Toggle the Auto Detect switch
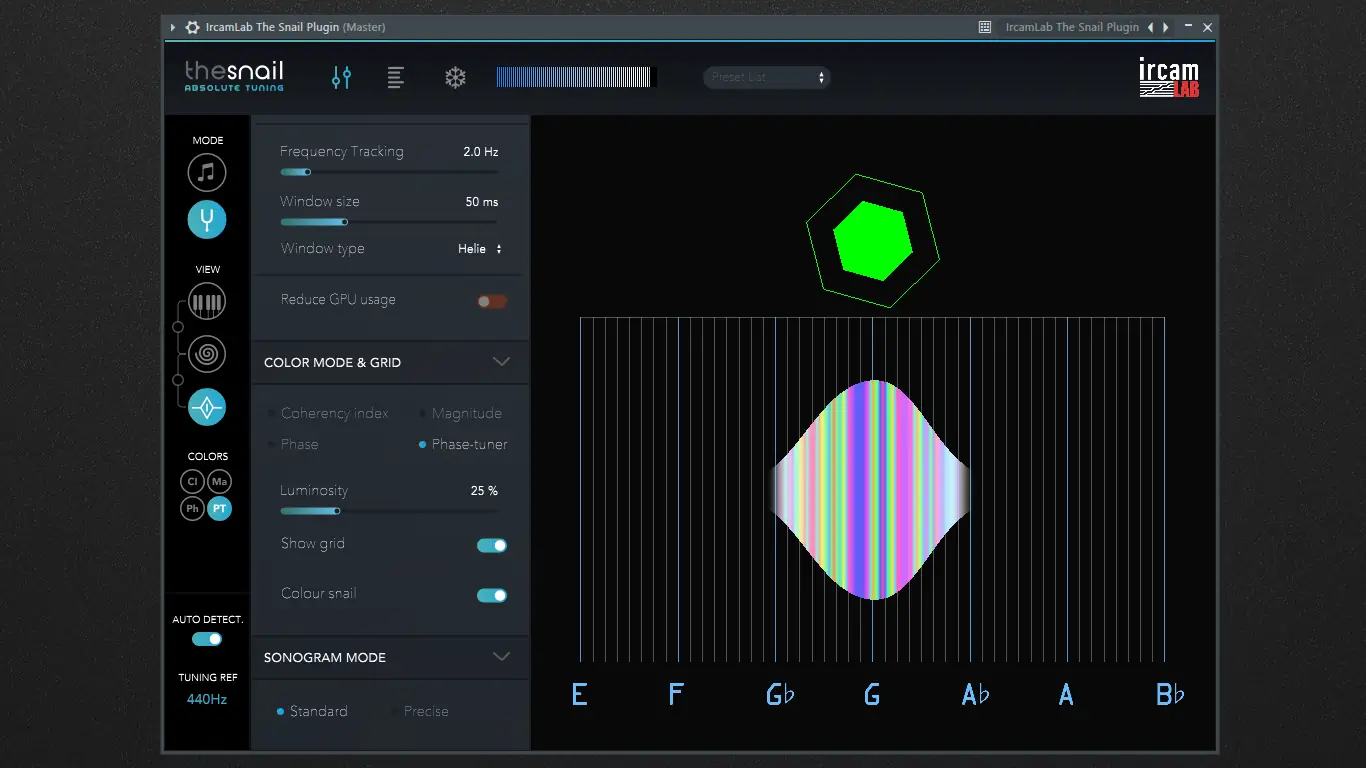Viewport: 1366px width, 768px height. point(207,639)
